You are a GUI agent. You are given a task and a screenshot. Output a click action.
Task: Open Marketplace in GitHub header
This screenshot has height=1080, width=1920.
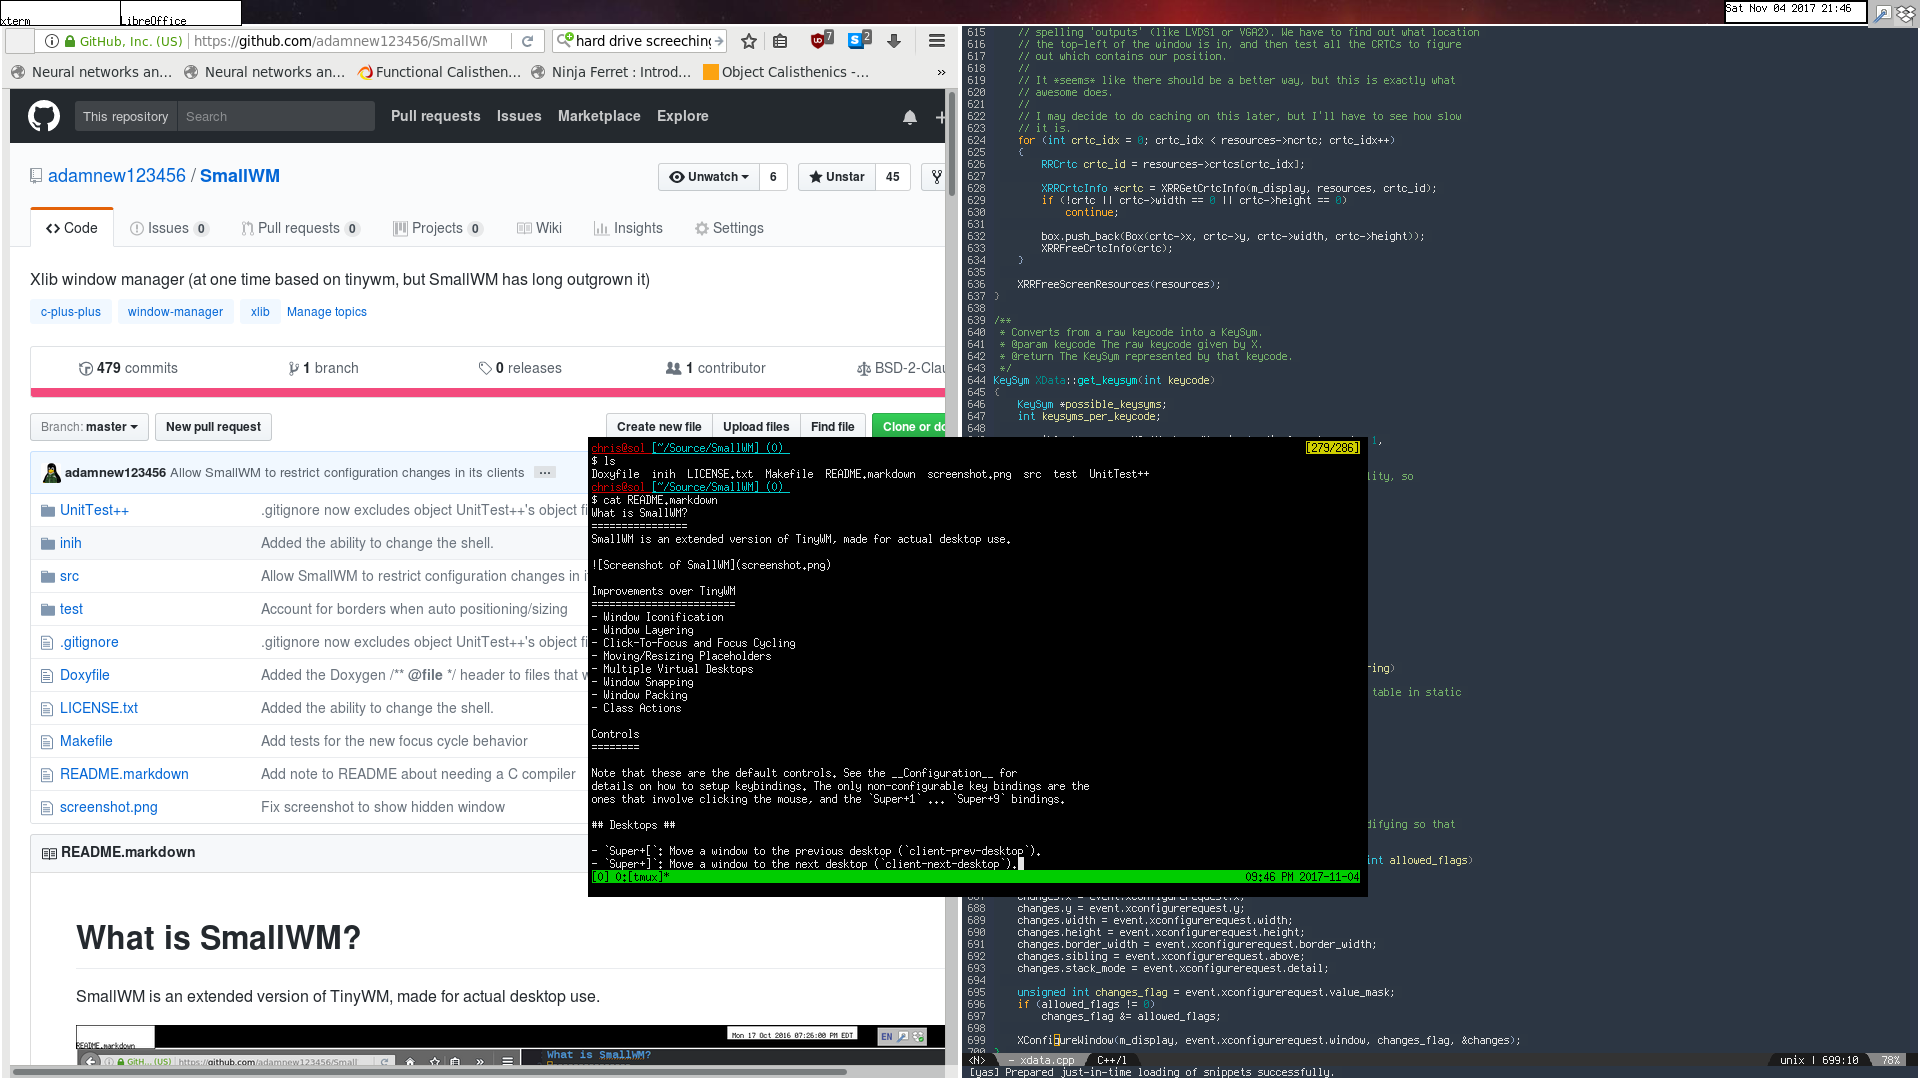pos(599,116)
